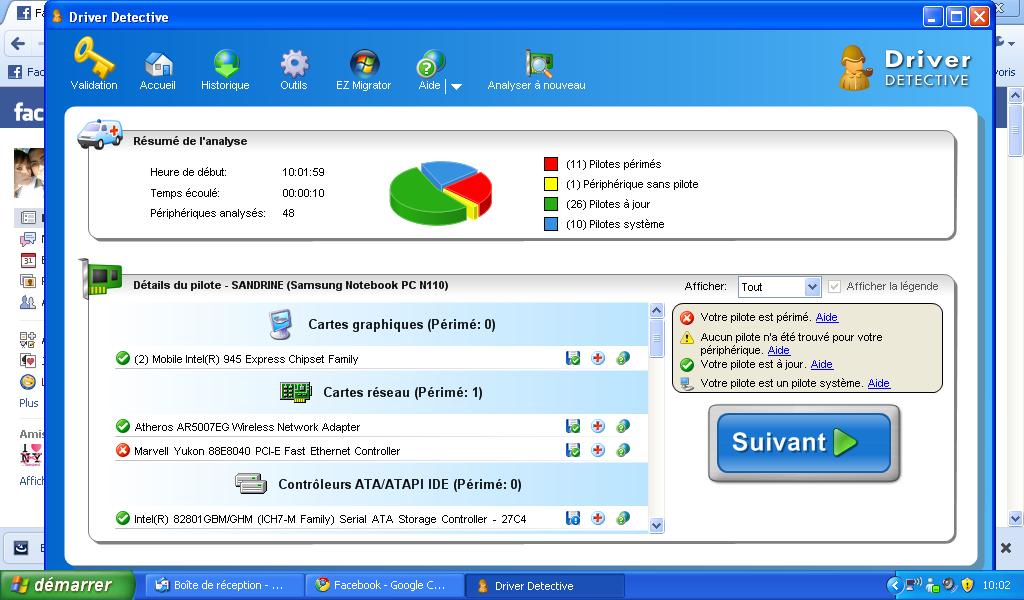1024x600 pixels.
Task: Click the Cartes réseau (Périmé: 1) heading
Action: [403, 392]
